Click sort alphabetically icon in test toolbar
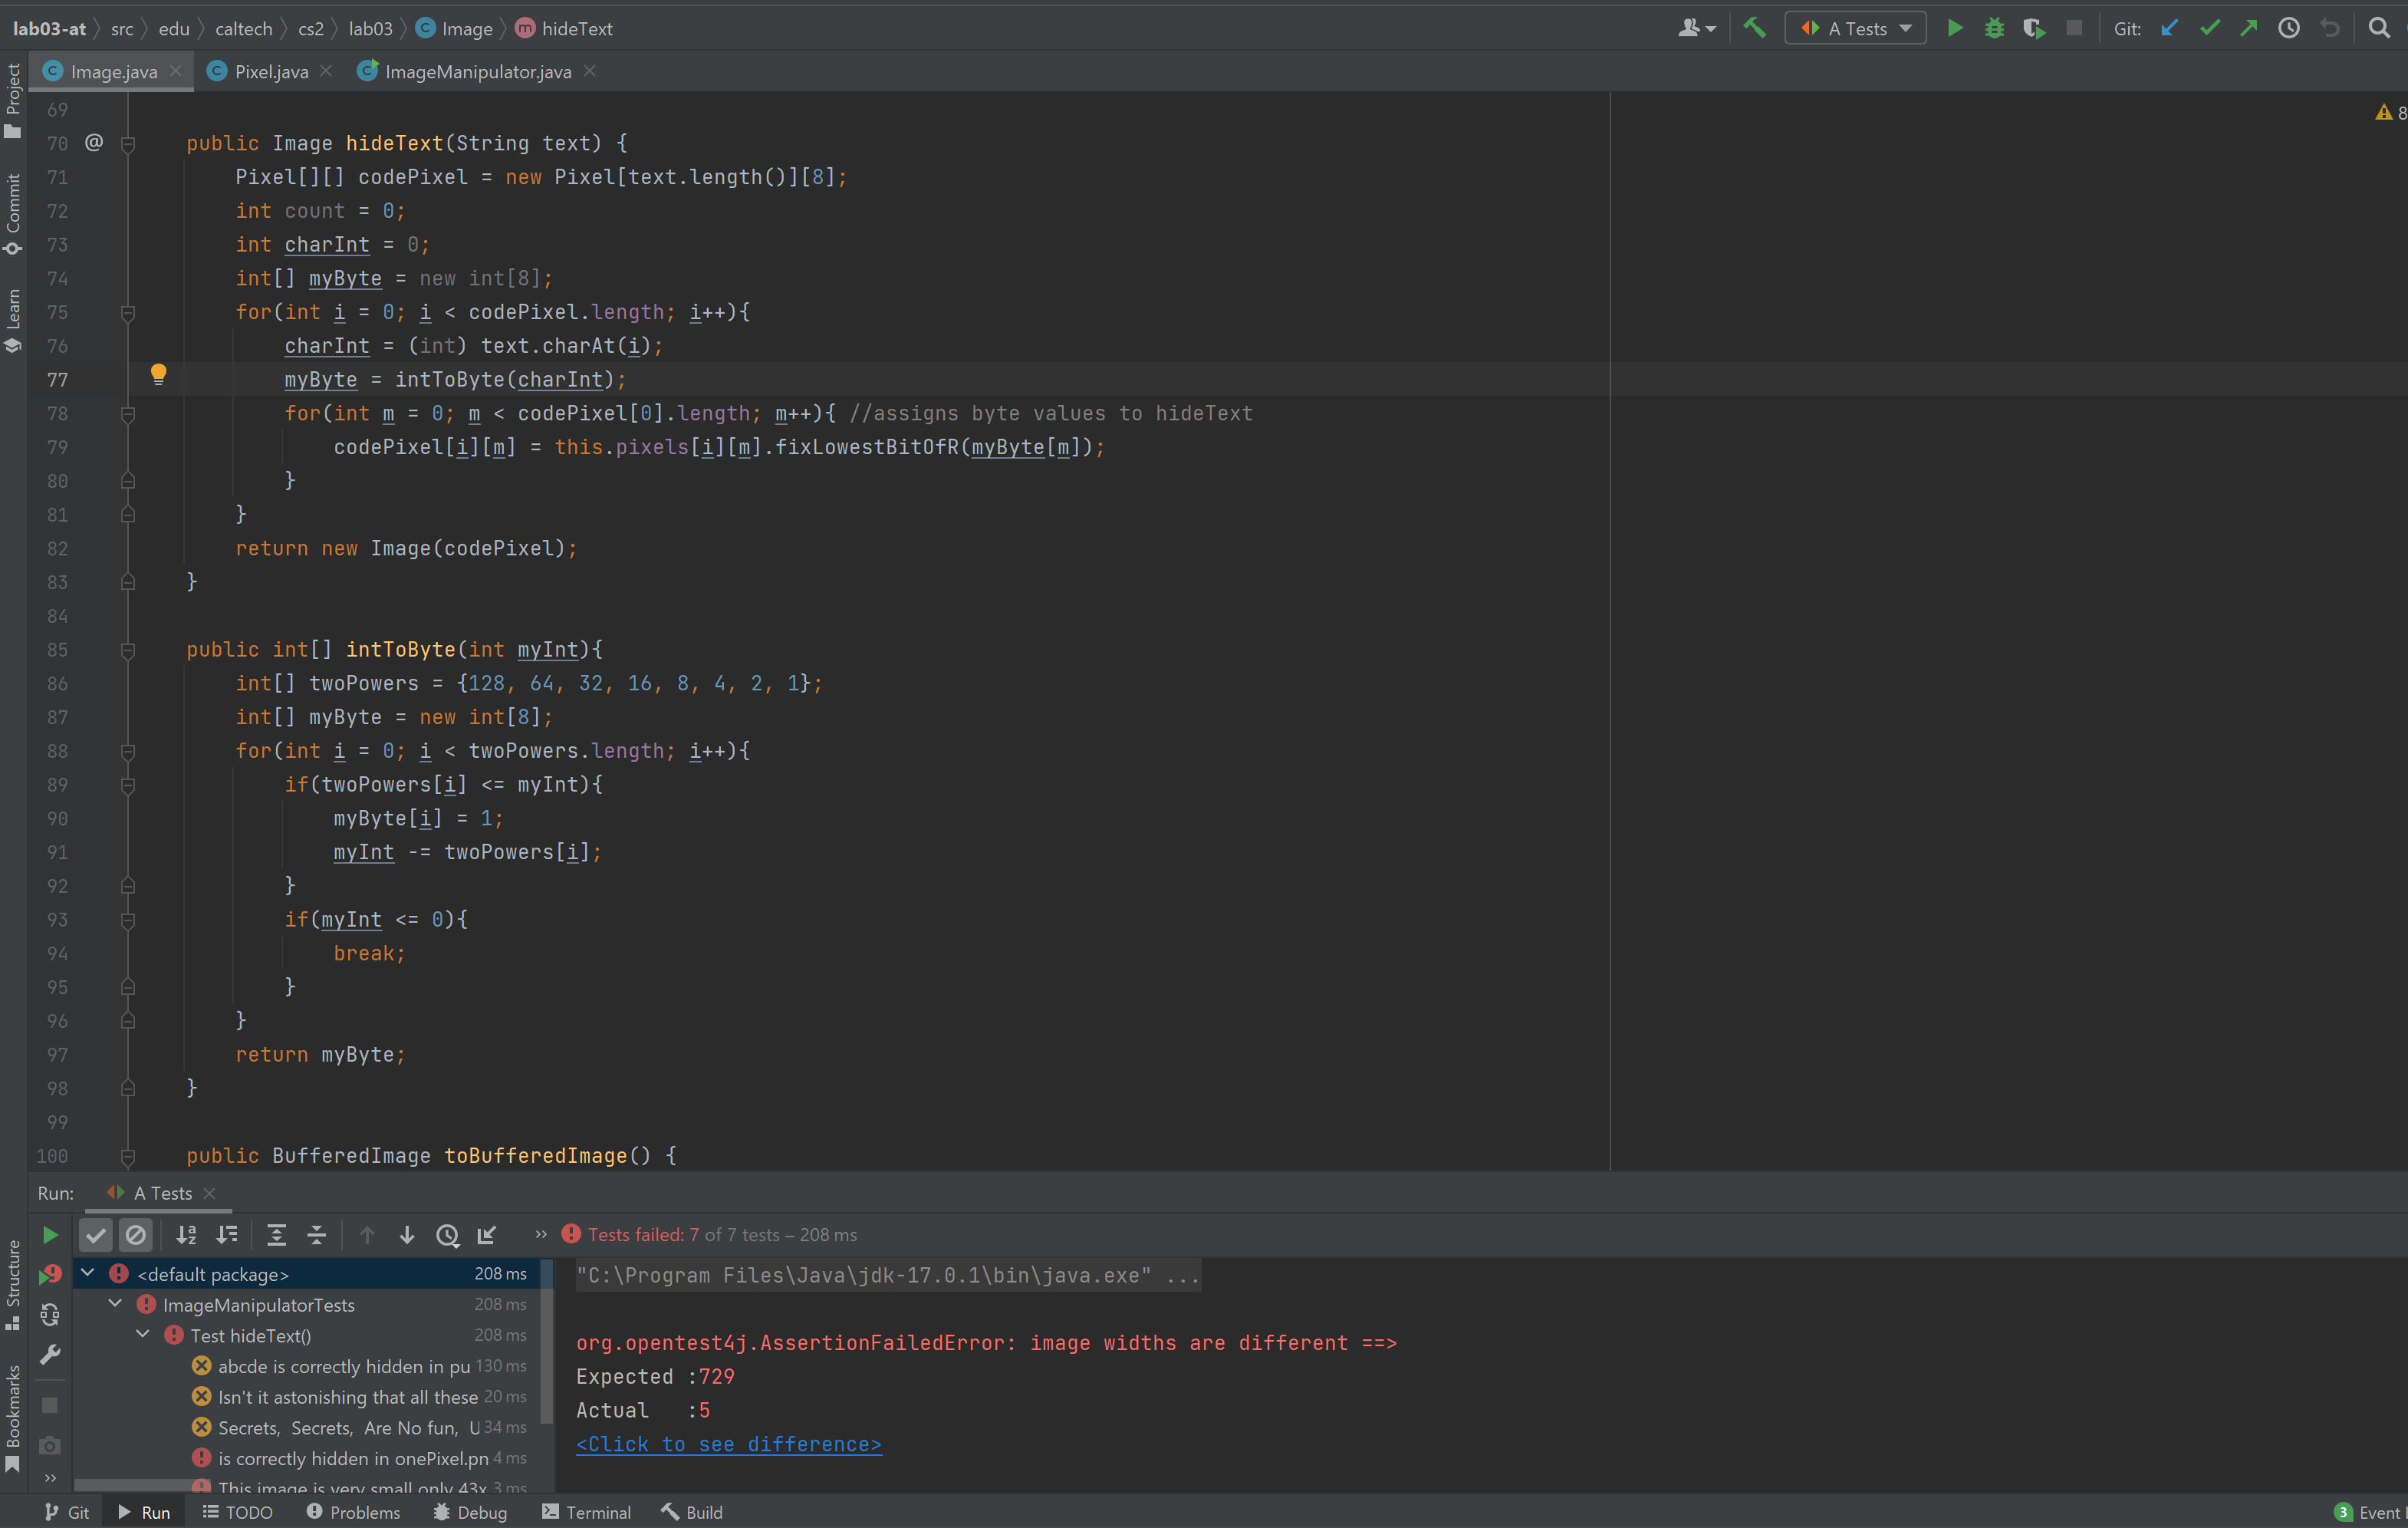The height and width of the screenshot is (1528, 2408). [186, 1235]
